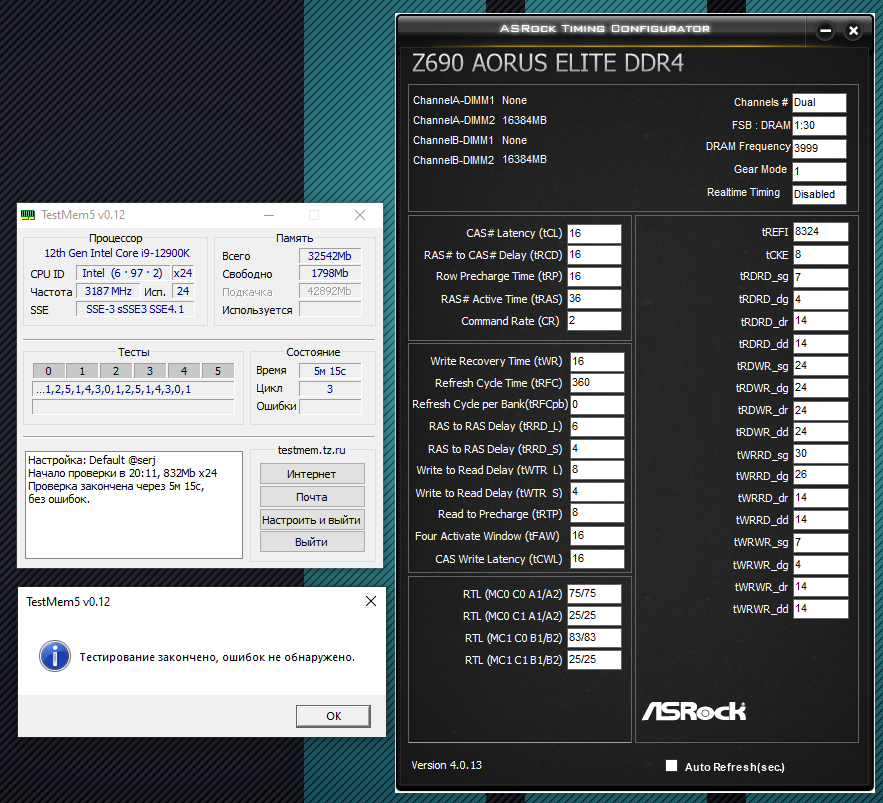Screen dimensions: 883x803
Task: Click the tWRWR_dd value field
Action: point(820,609)
